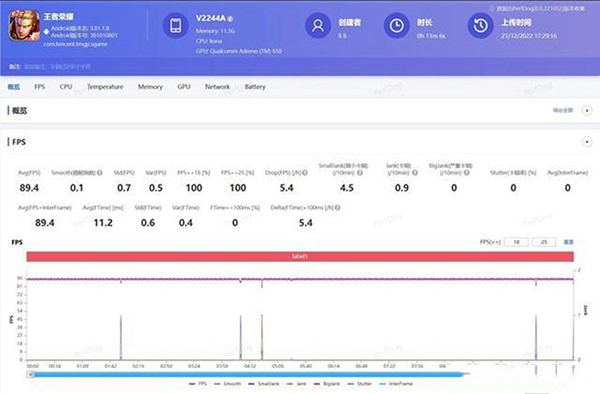
Task: Toggle Smooth series in chart legend
Action: point(228,384)
